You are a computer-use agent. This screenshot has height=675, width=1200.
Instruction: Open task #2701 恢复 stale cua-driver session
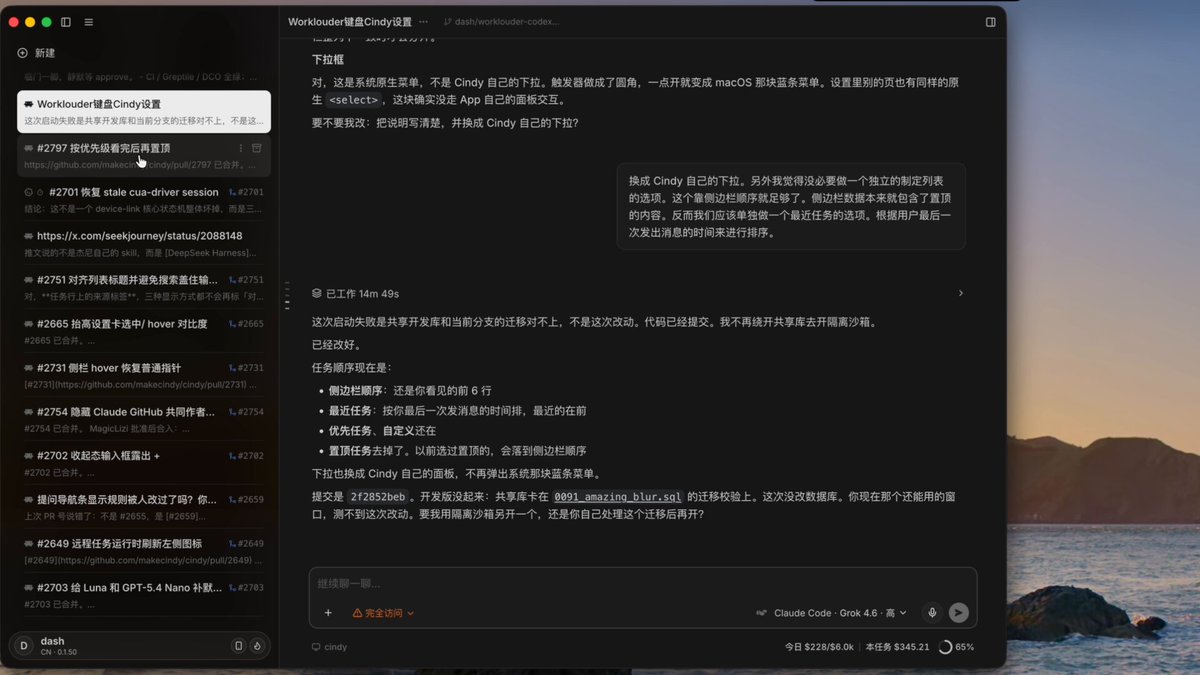pyautogui.click(x=144, y=199)
